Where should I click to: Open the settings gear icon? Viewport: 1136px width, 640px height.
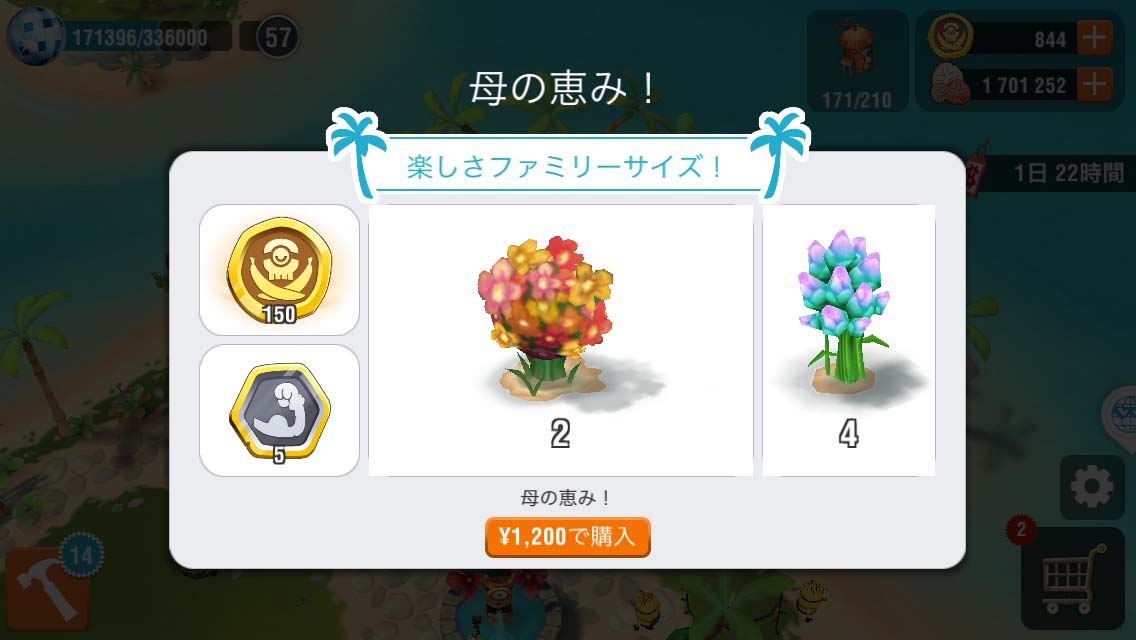click(x=1092, y=487)
